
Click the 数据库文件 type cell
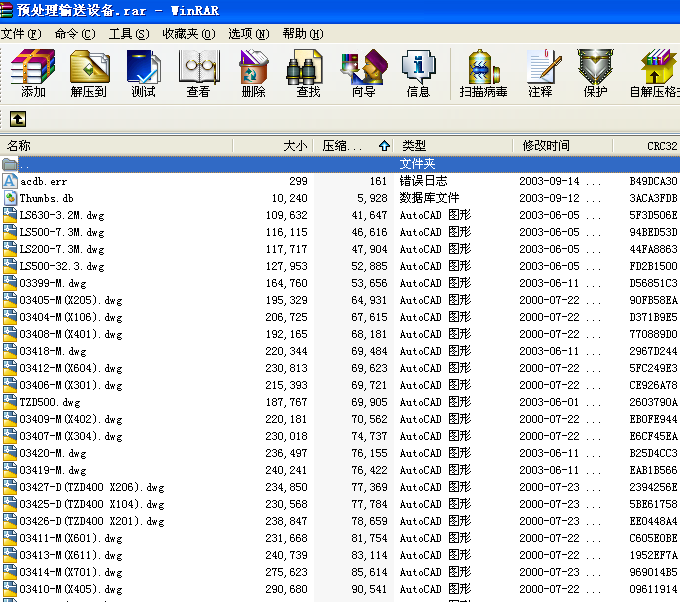tap(429, 198)
